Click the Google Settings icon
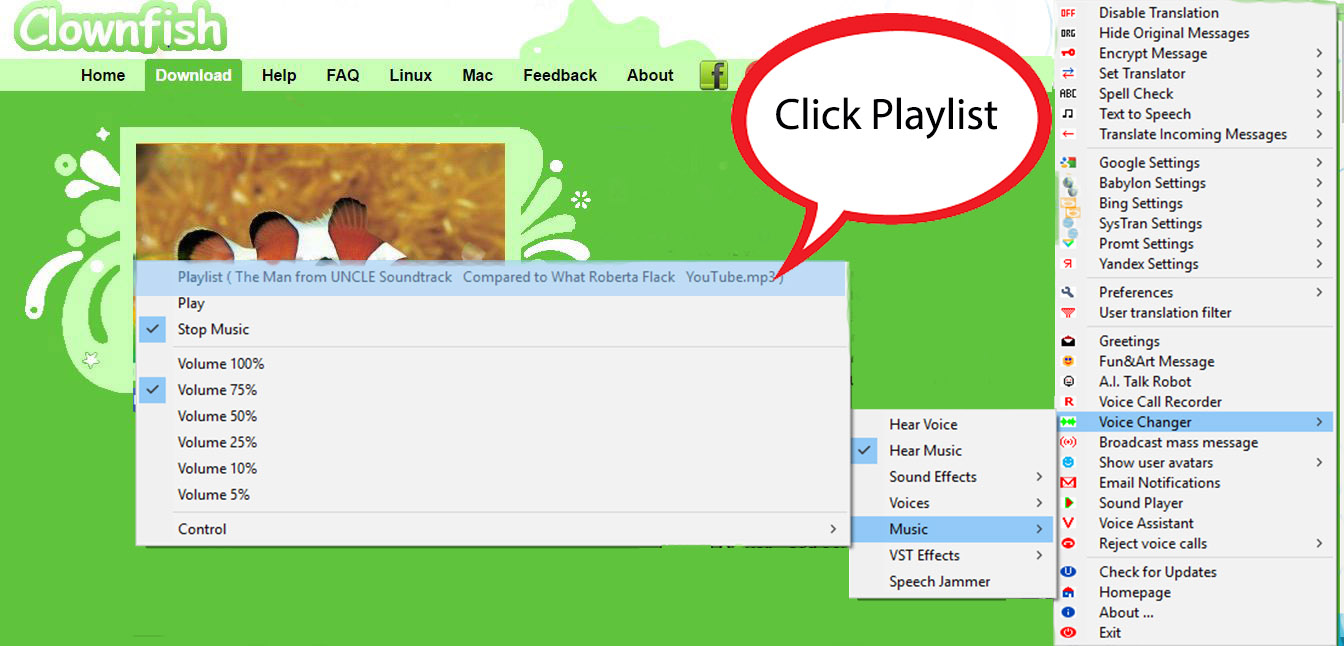This screenshot has width=1344, height=646. tap(1068, 162)
